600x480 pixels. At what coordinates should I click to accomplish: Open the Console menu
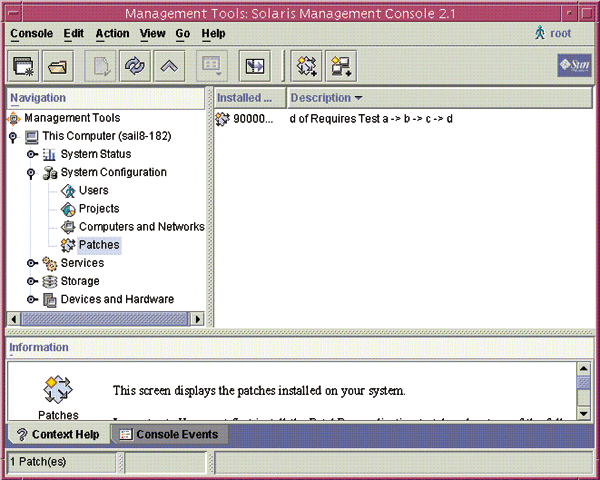31,33
